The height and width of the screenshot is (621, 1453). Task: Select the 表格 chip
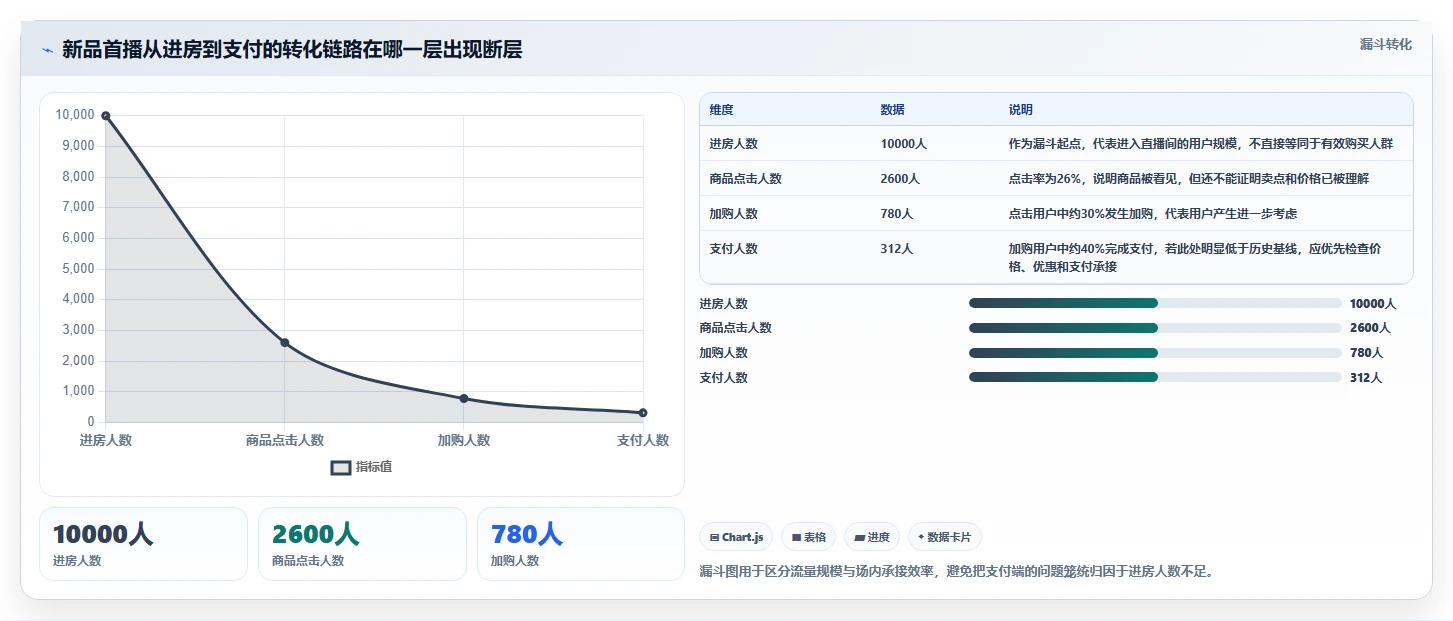pos(809,537)
